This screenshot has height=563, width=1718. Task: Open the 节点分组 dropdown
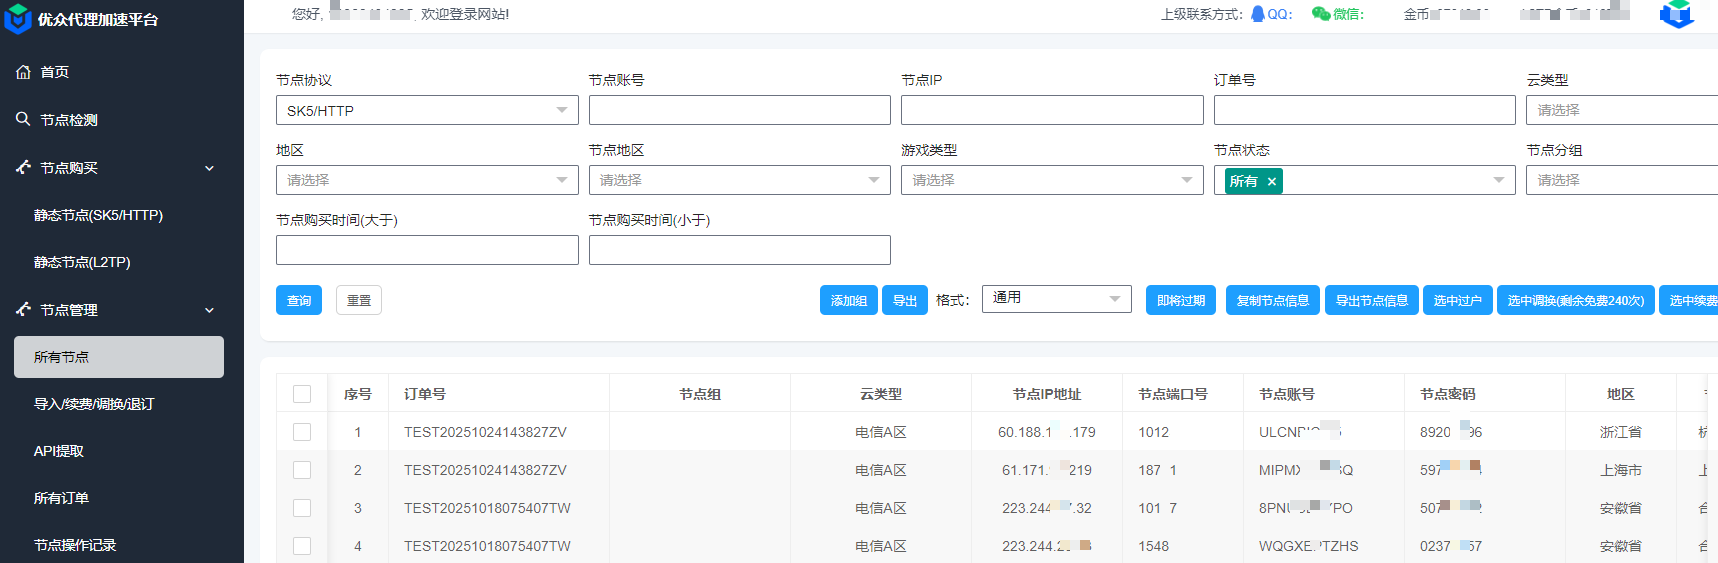tap(1622, 180)
